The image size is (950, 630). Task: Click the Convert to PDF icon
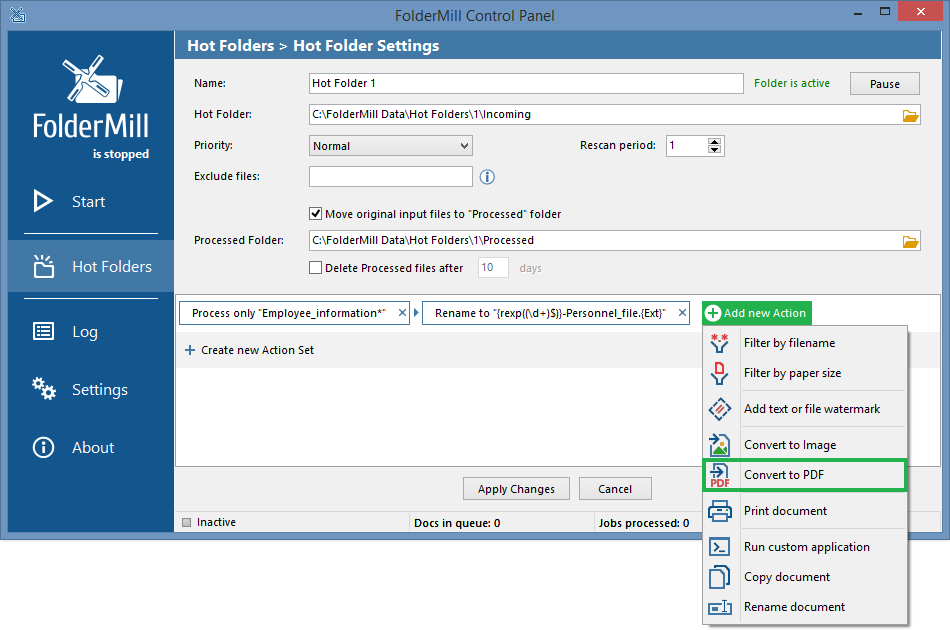[x=719, y=476]
